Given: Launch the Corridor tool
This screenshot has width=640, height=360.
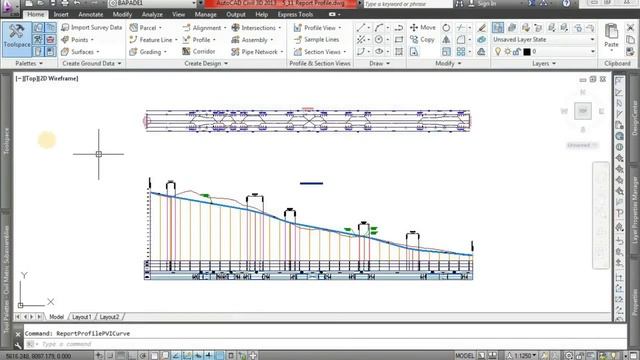Looking at the screenshot, I should tap(199, 51).
